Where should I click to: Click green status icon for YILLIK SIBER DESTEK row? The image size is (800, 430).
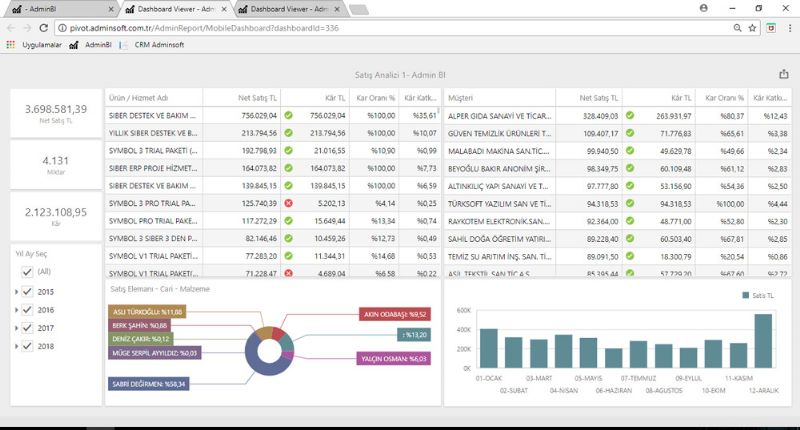point(288,133)
